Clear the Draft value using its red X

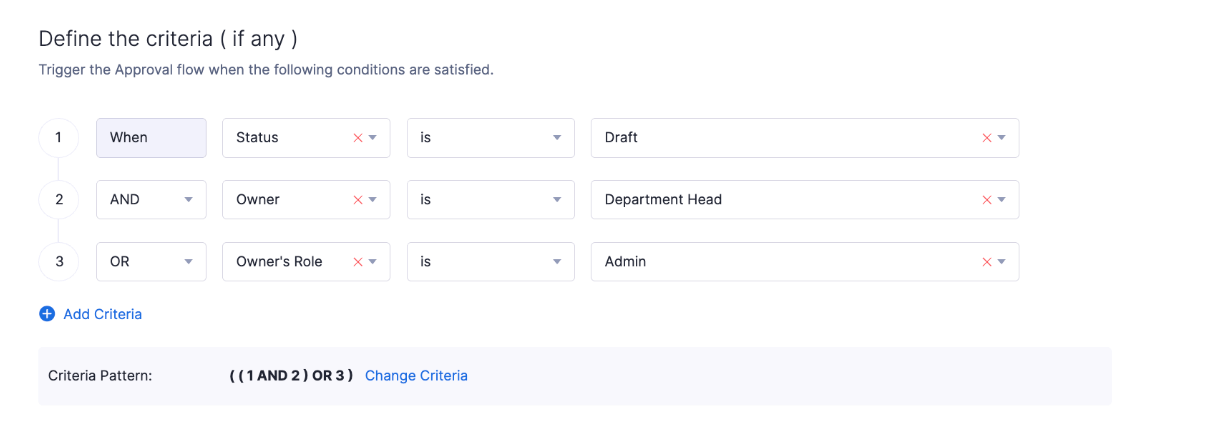(x=987, y=138)
